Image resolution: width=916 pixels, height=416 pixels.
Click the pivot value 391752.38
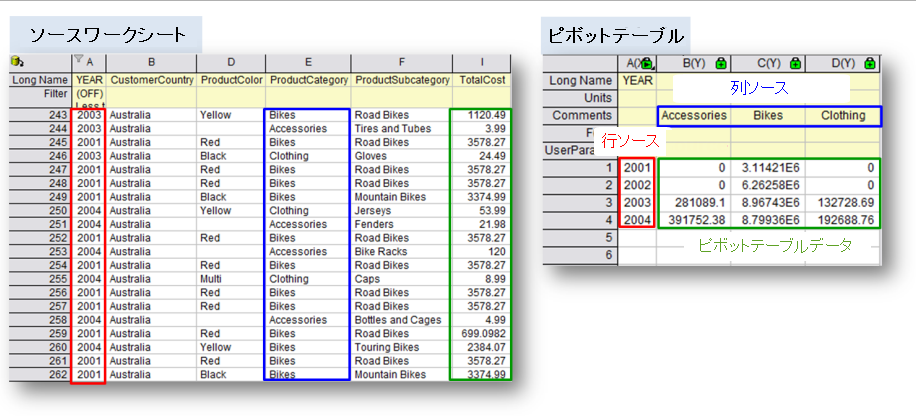point(693,220)
